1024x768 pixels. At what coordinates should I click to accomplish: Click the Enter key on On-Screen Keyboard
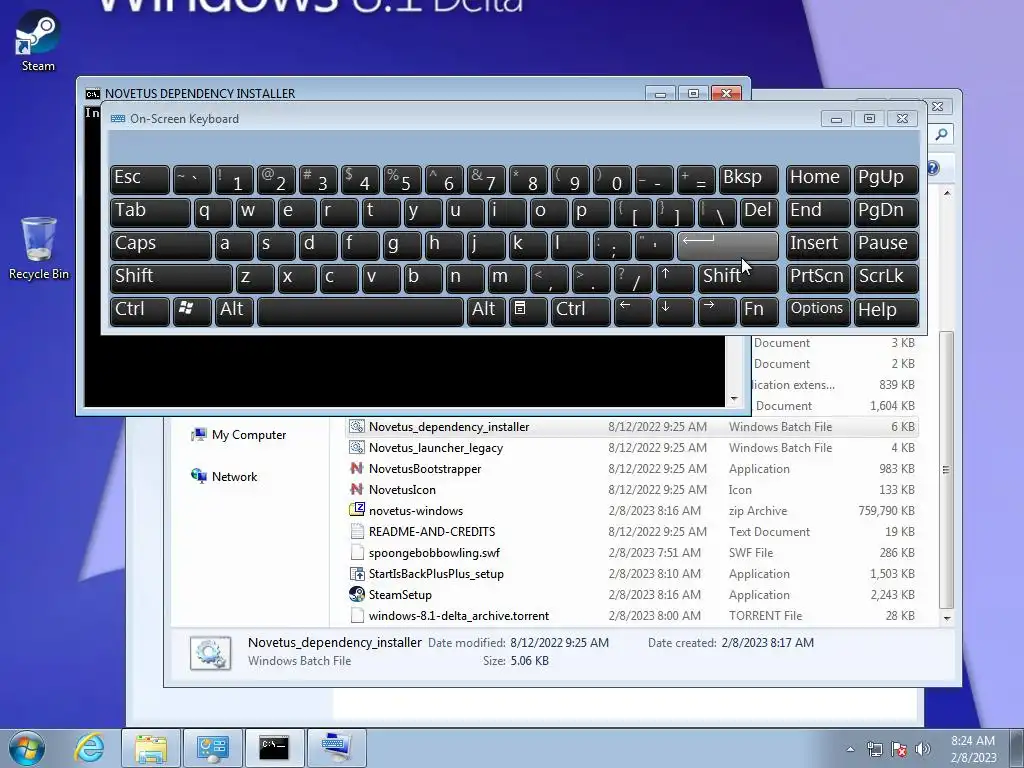tap(728, 246)
